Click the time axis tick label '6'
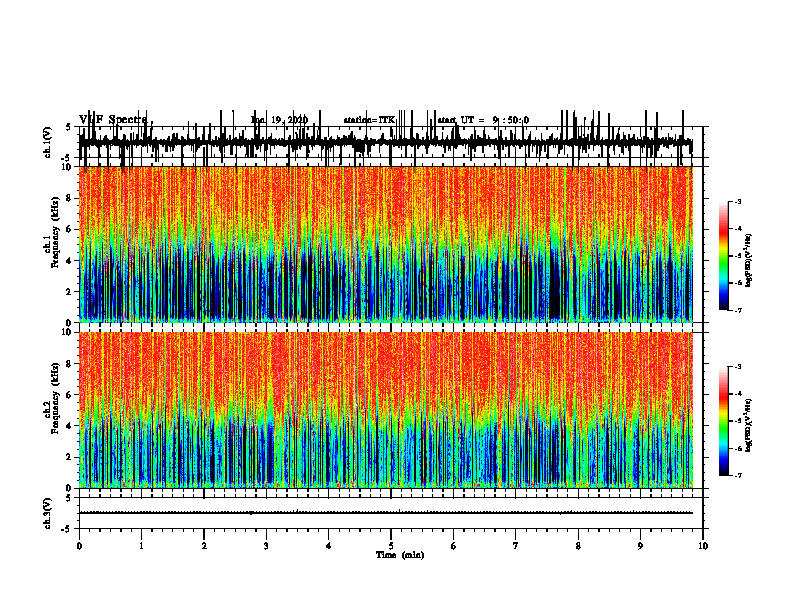This screenshot has height=612, width=792. pos(454,546)
